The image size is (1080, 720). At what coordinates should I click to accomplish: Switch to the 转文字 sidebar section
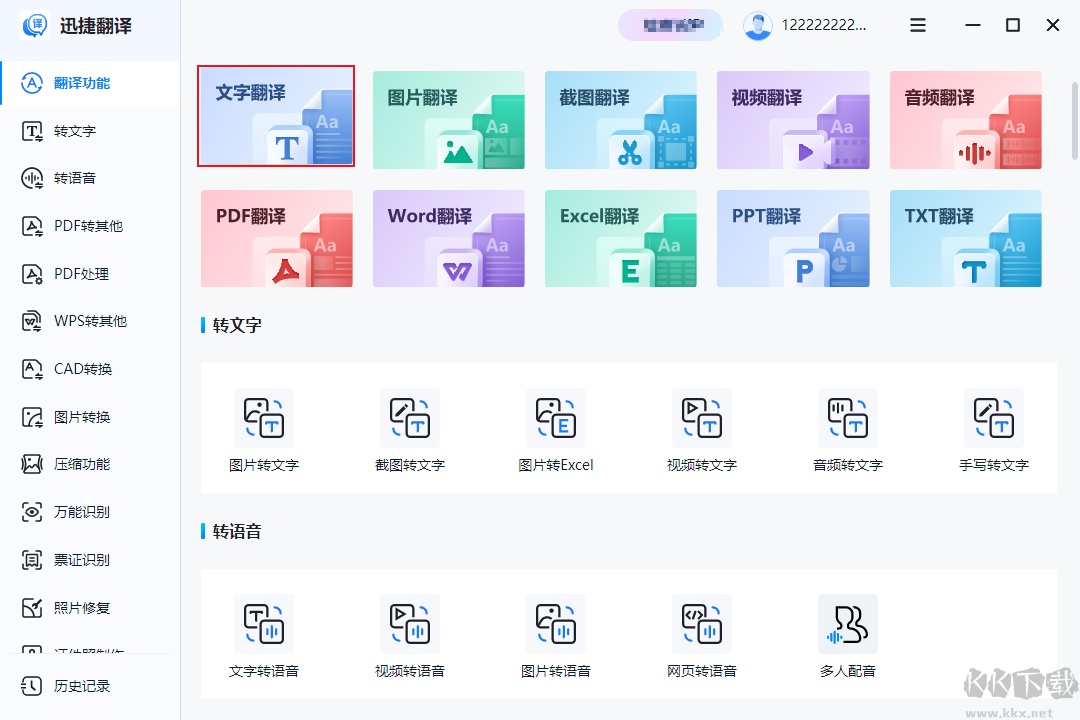click(90, 130)
